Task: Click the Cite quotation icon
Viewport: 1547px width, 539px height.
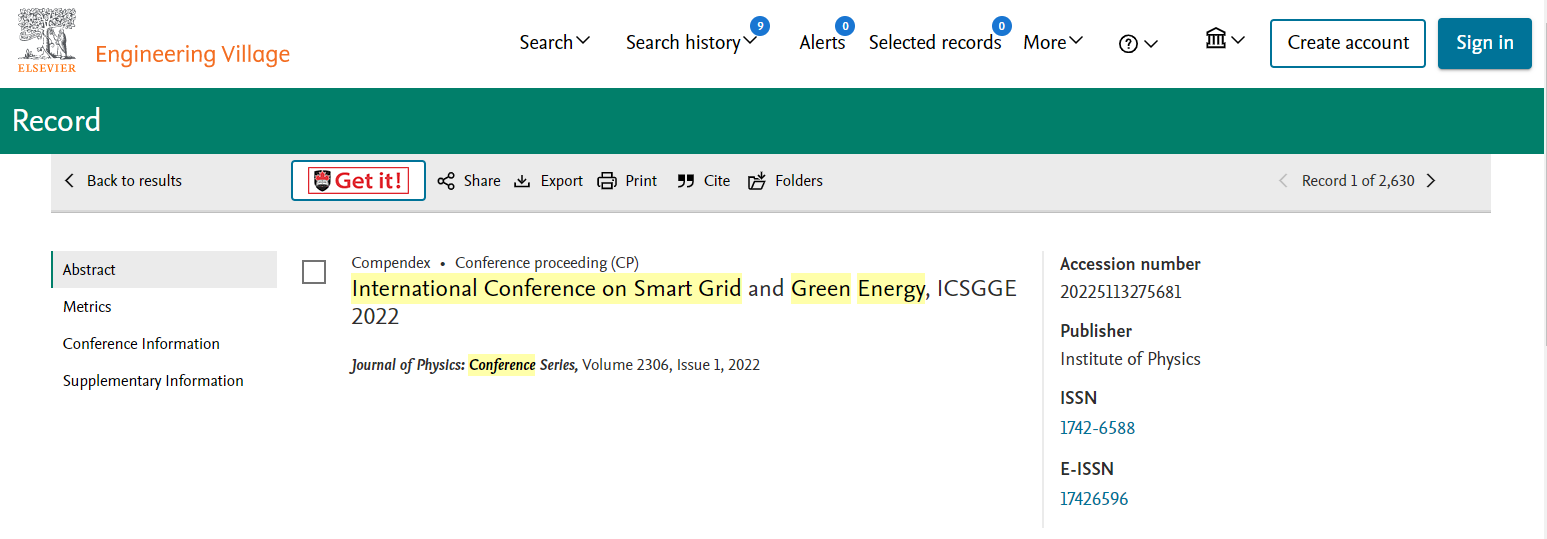Action: point(686,181)
